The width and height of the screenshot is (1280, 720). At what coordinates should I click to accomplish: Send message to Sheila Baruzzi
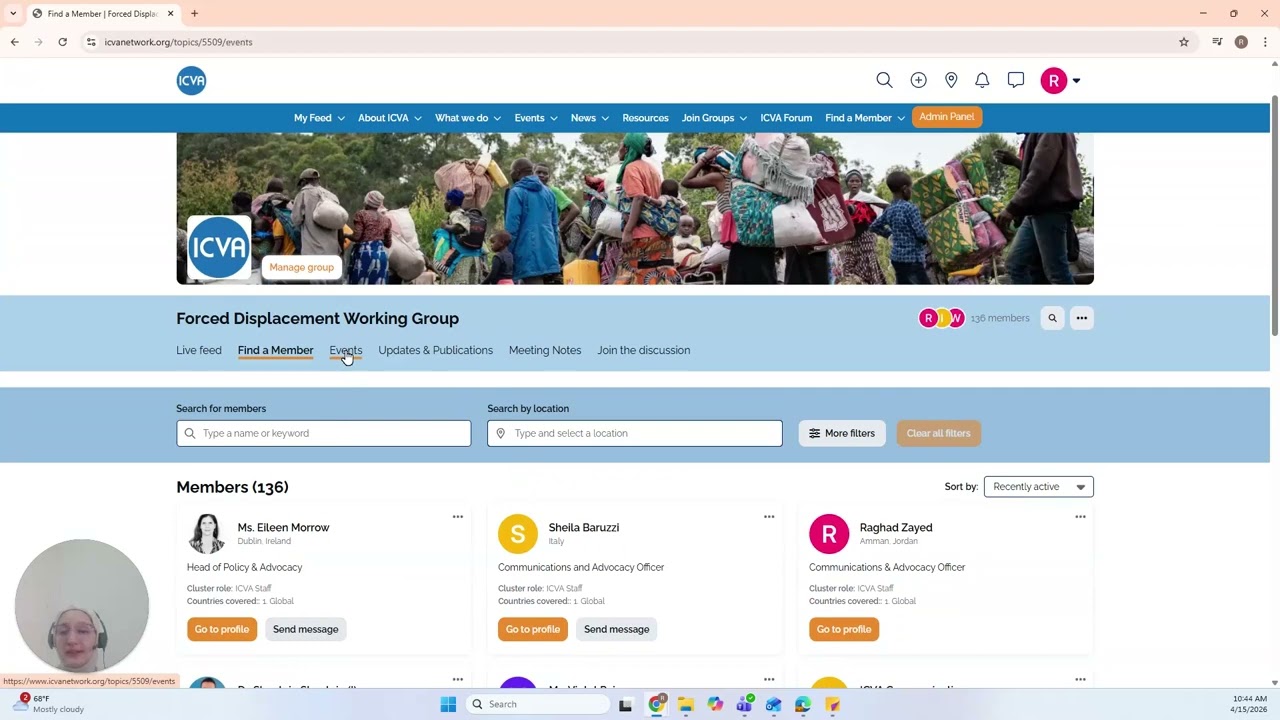616,629
